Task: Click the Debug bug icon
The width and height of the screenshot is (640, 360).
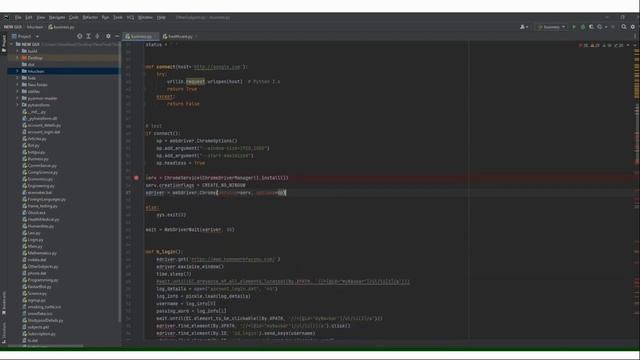Action: (x=582, y=27)
